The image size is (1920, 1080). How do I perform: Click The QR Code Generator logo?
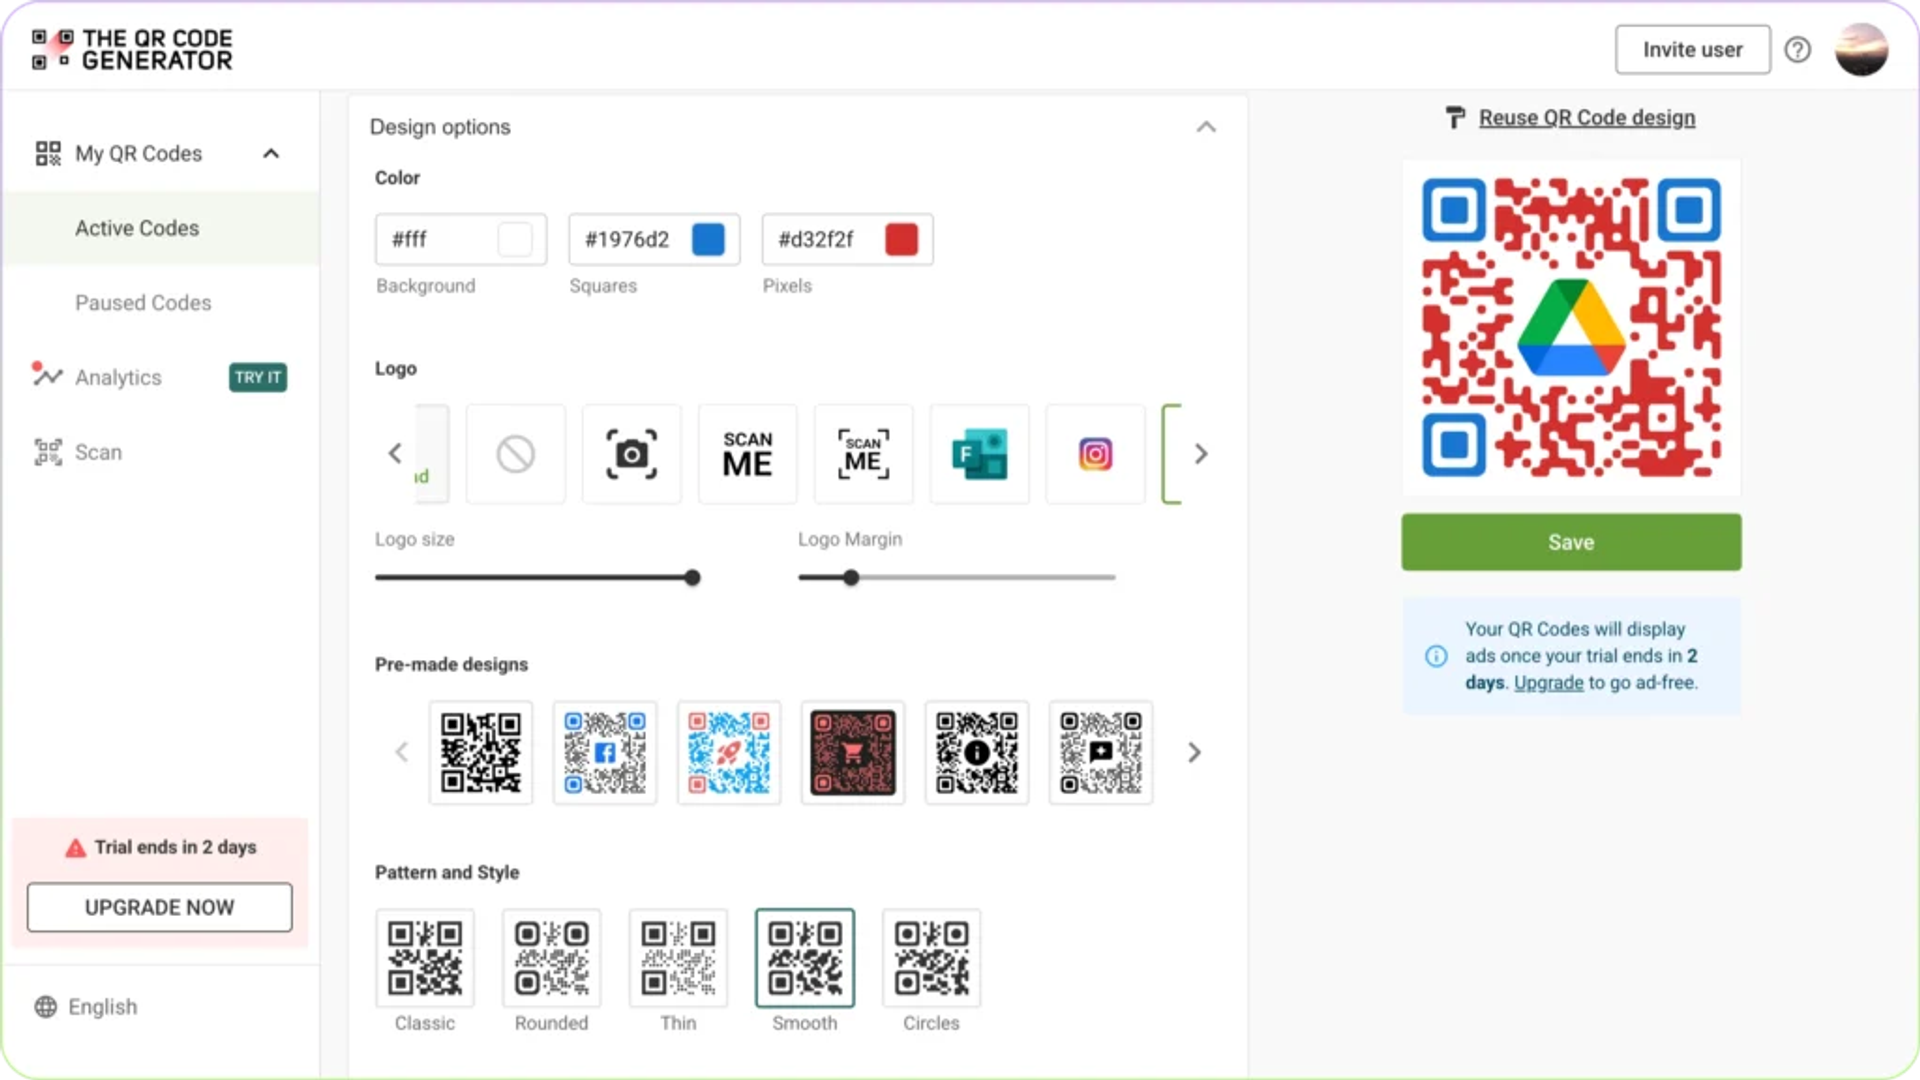[132, 50]
